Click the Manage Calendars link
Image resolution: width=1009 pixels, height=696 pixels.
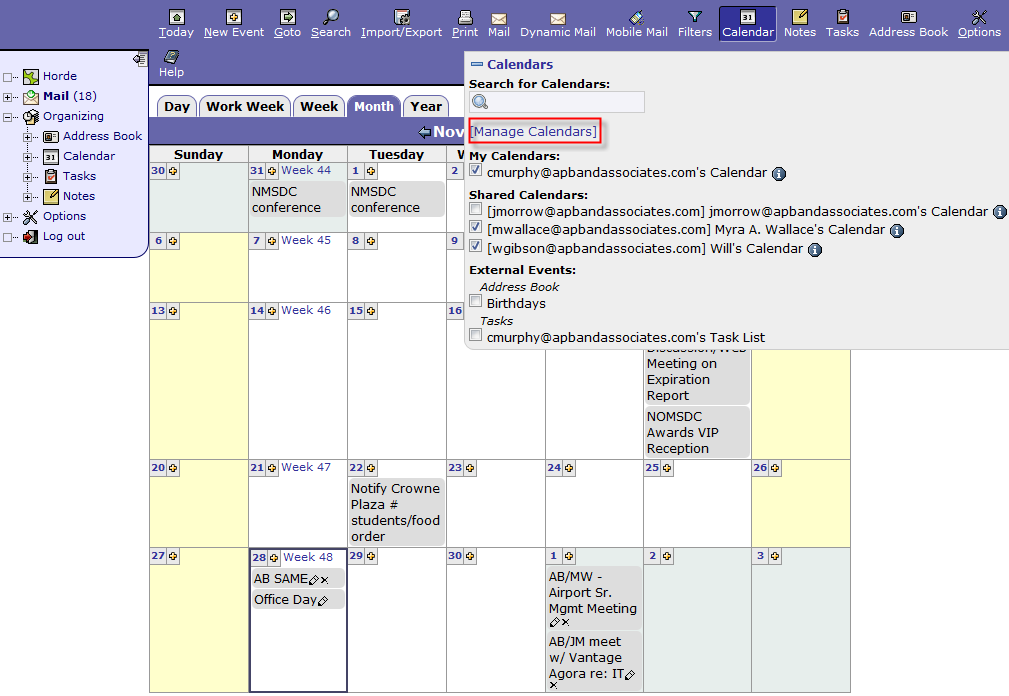(x=534, y=132)
